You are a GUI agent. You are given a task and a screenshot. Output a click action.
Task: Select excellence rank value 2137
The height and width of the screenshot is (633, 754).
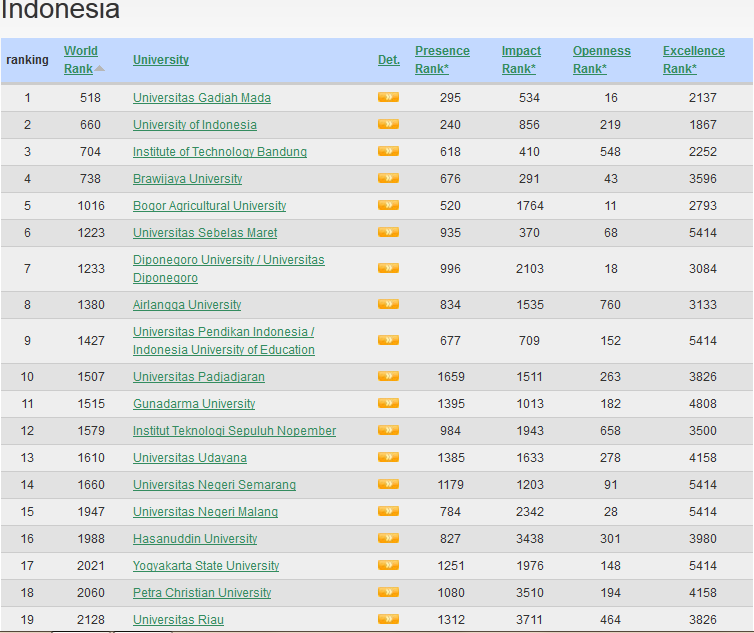[703, 98]
